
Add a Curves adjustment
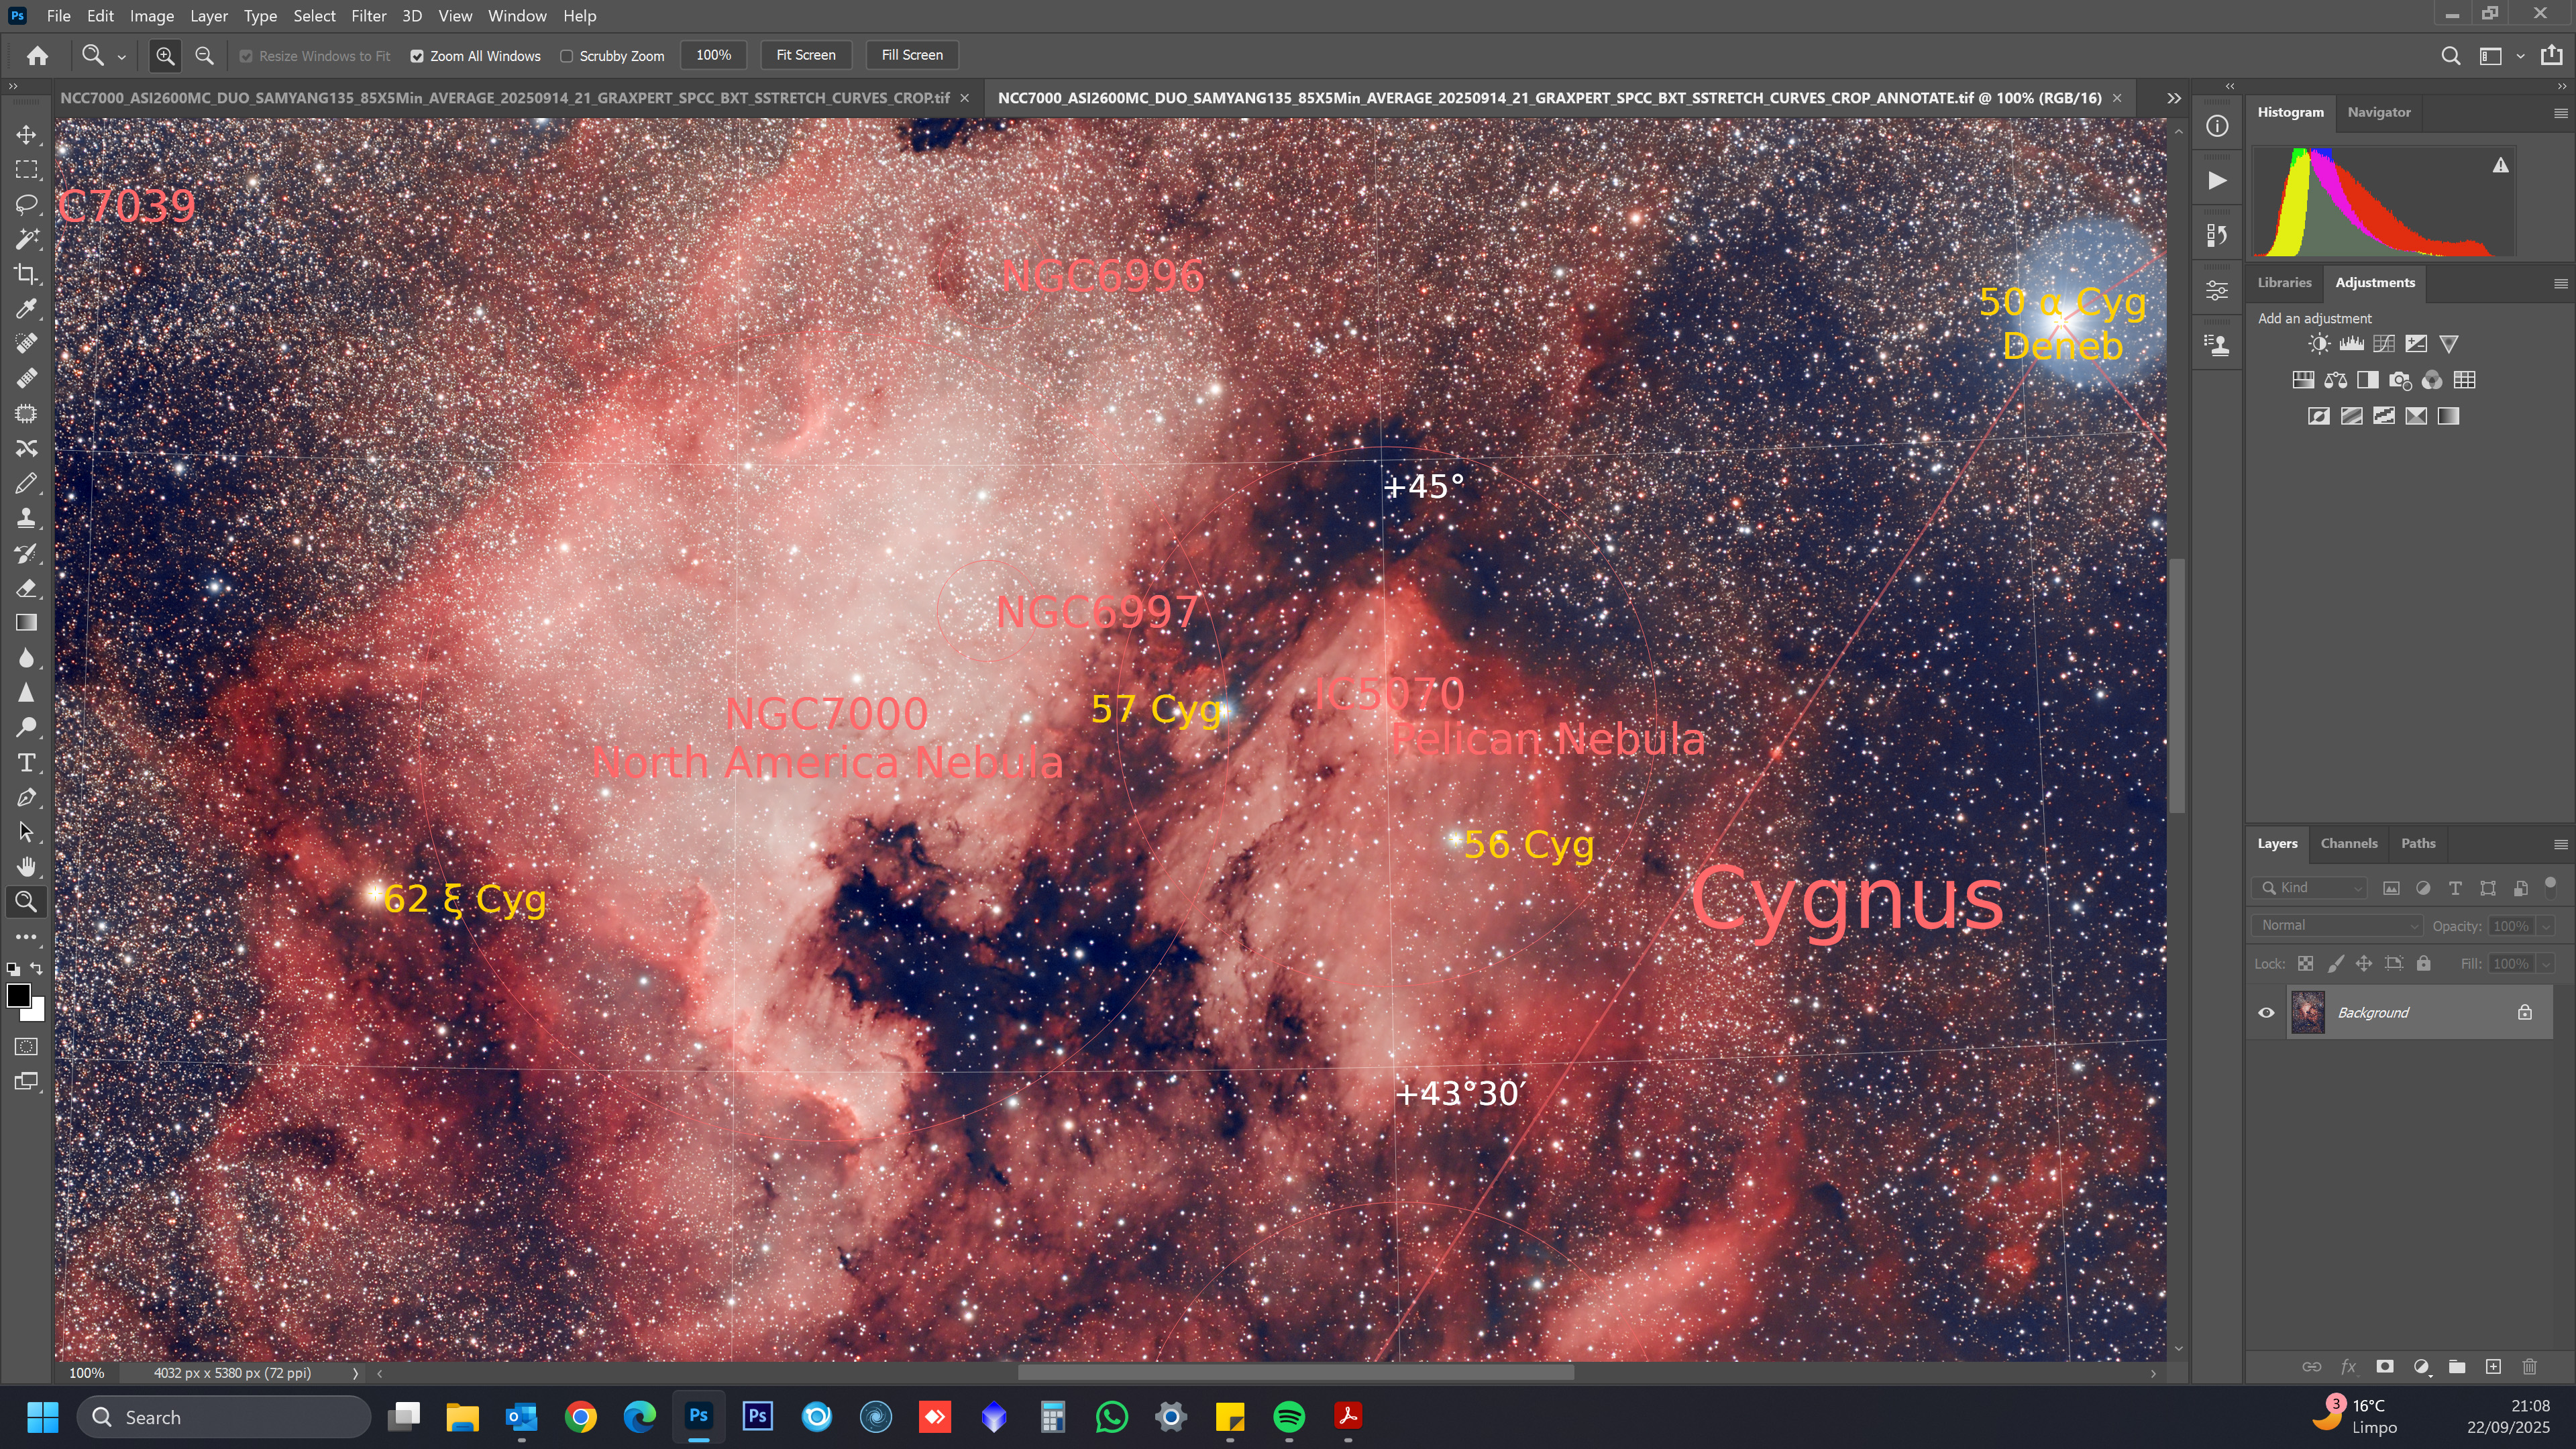pyautogui.click(x=2384, y=344)
